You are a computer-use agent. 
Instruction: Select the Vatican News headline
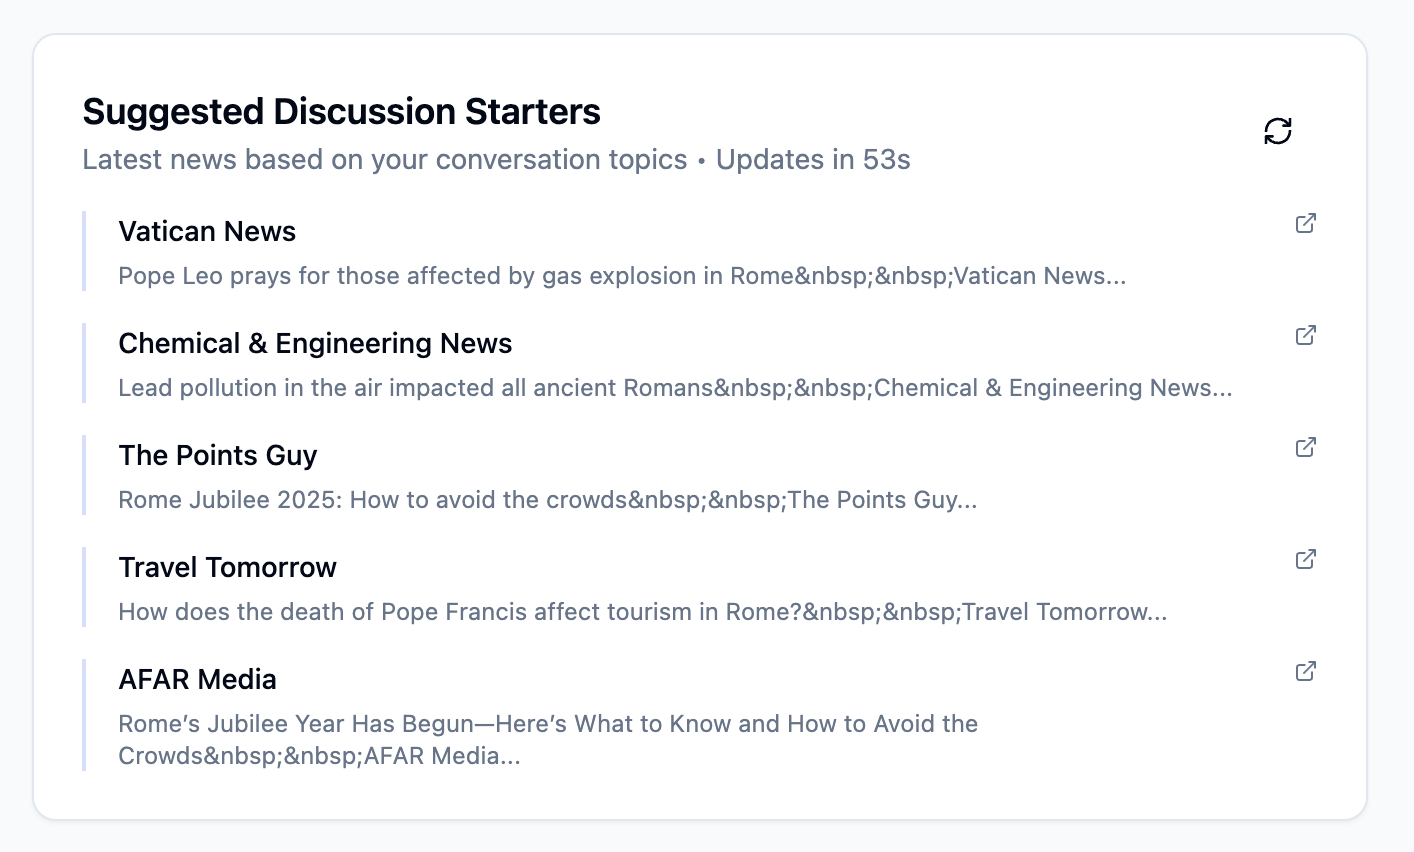(x=207, y=231)
